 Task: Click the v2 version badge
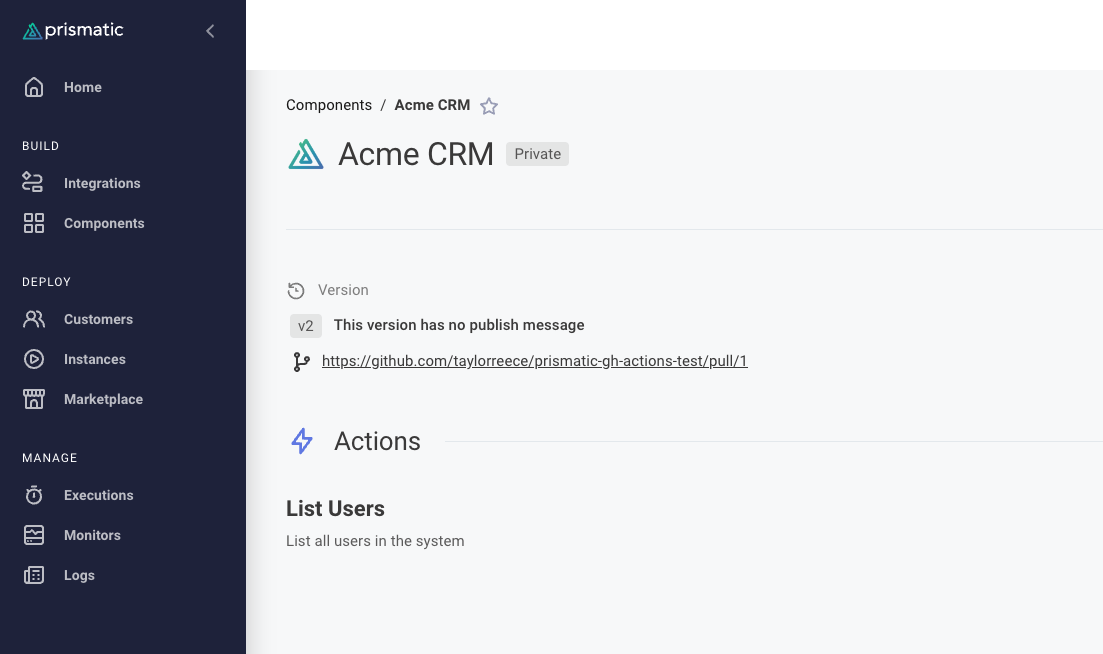(306, 326)
